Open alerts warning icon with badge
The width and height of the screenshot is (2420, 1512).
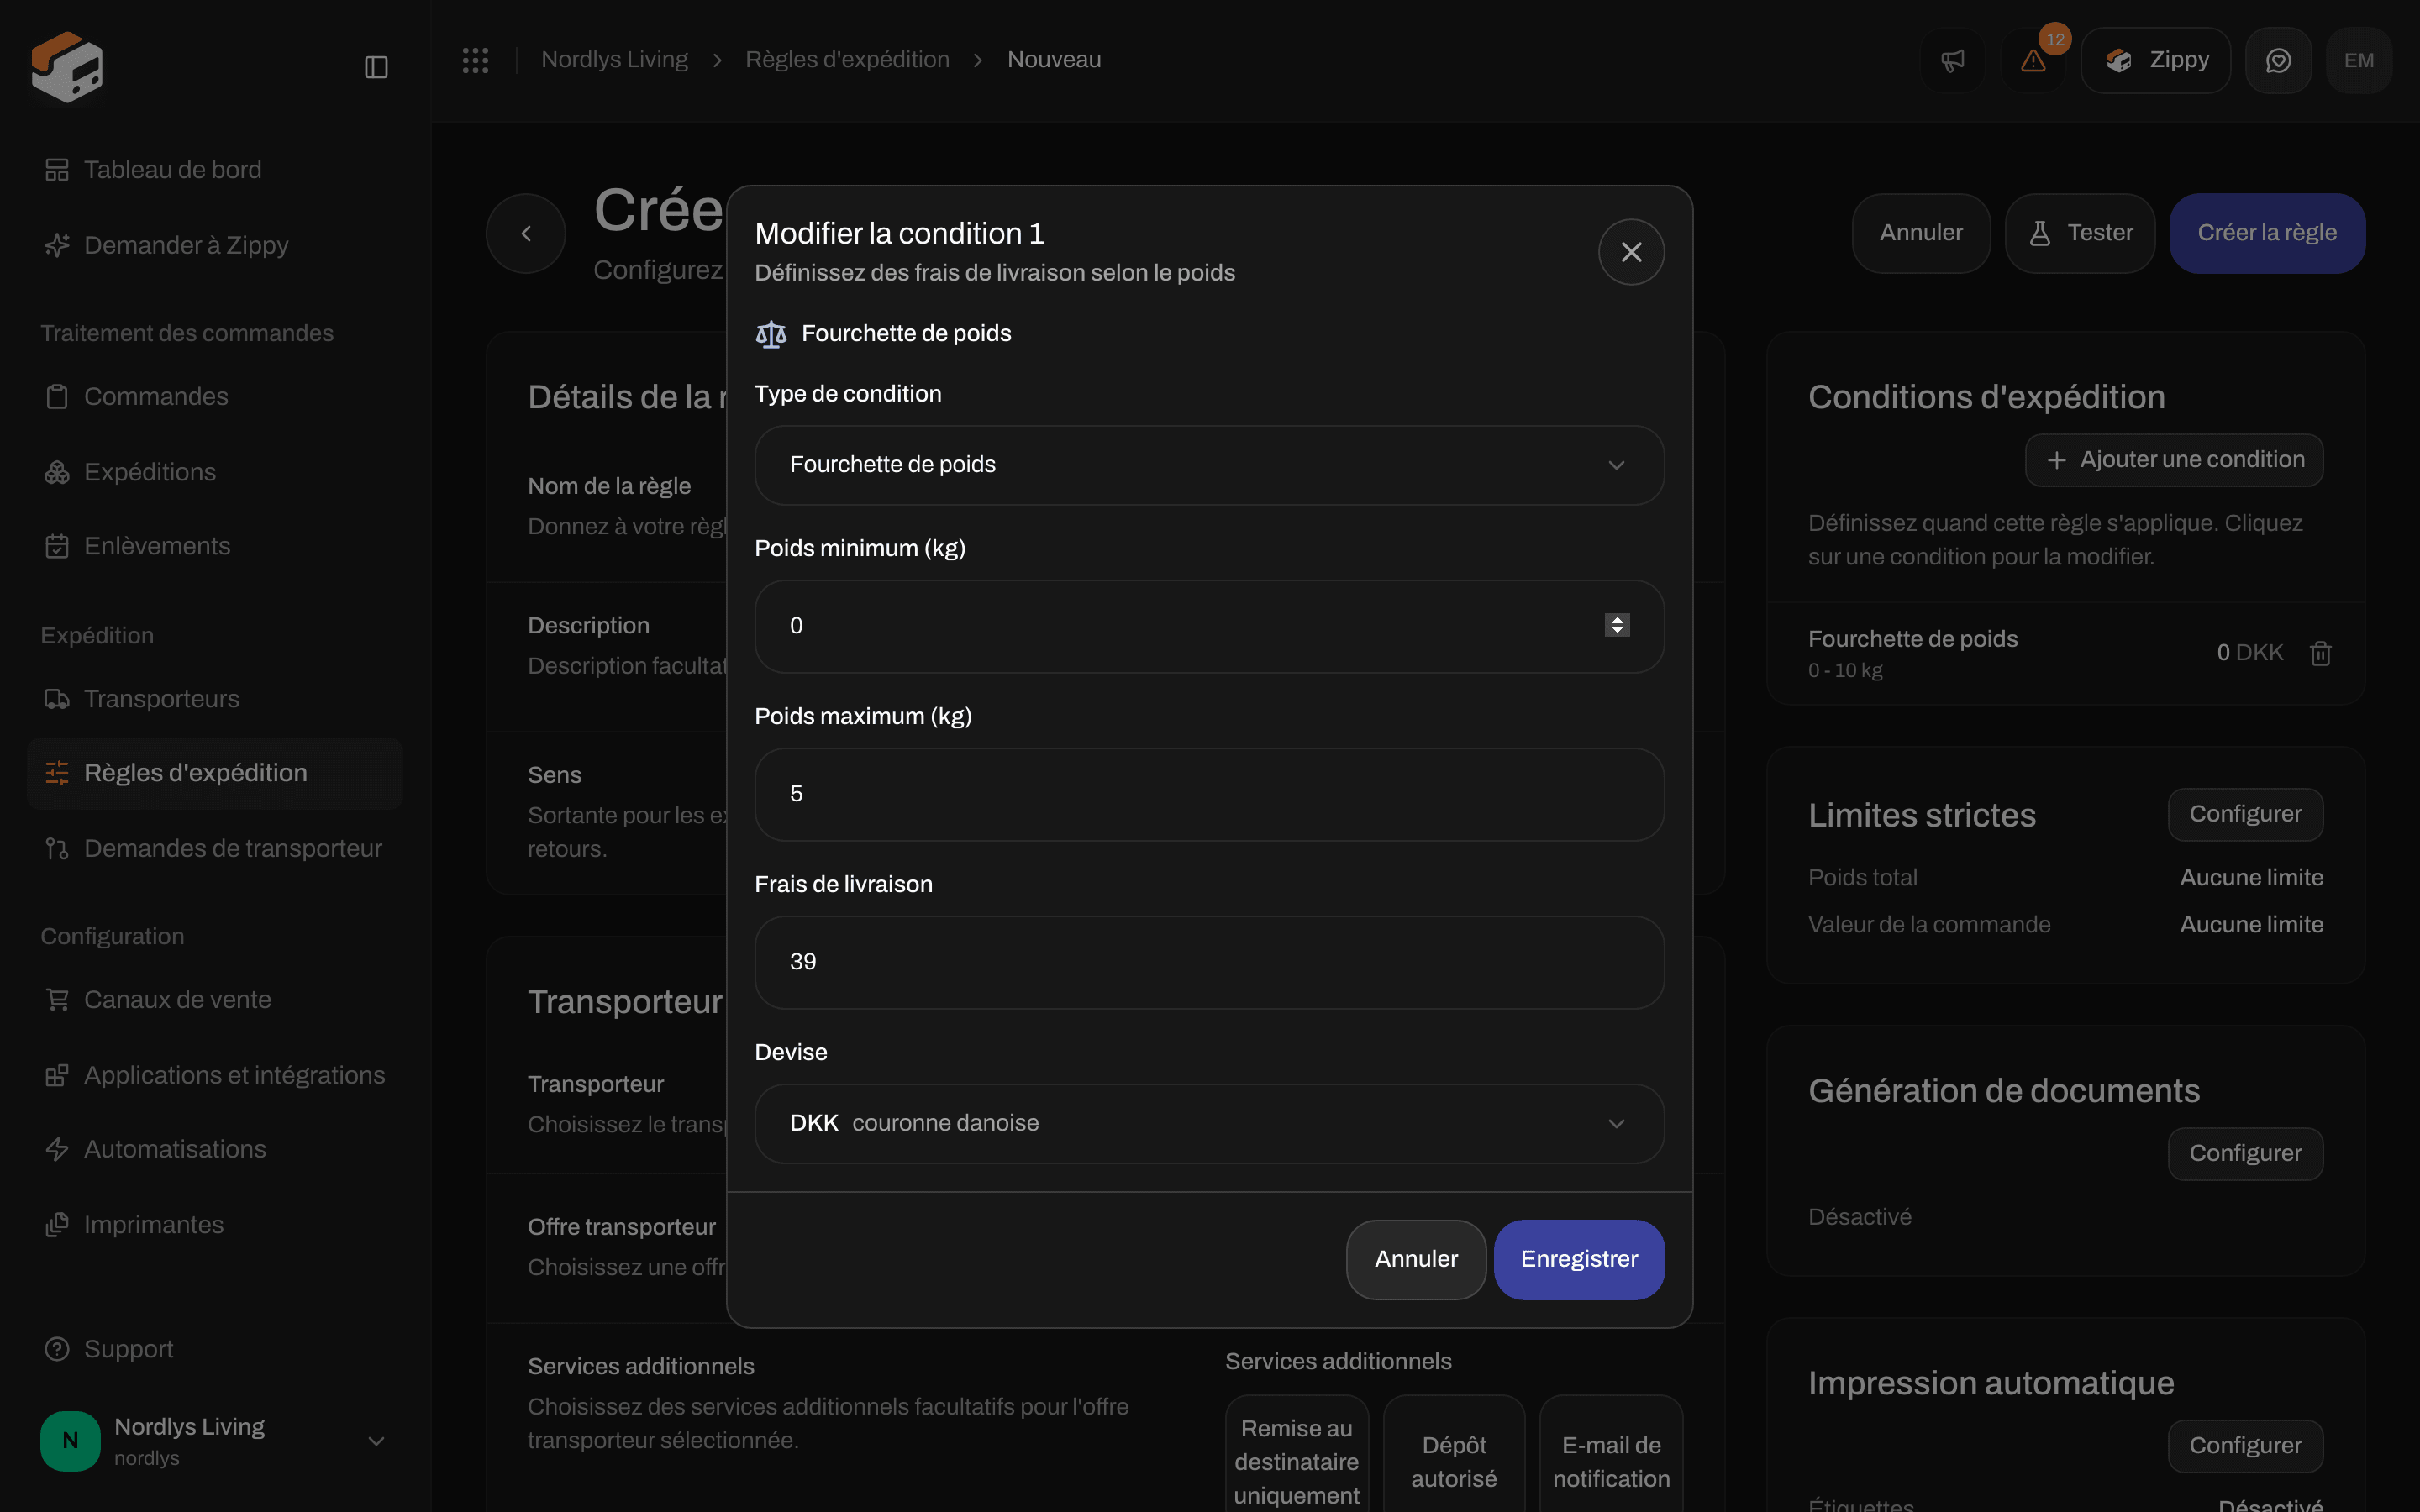tap(2033, 61)
